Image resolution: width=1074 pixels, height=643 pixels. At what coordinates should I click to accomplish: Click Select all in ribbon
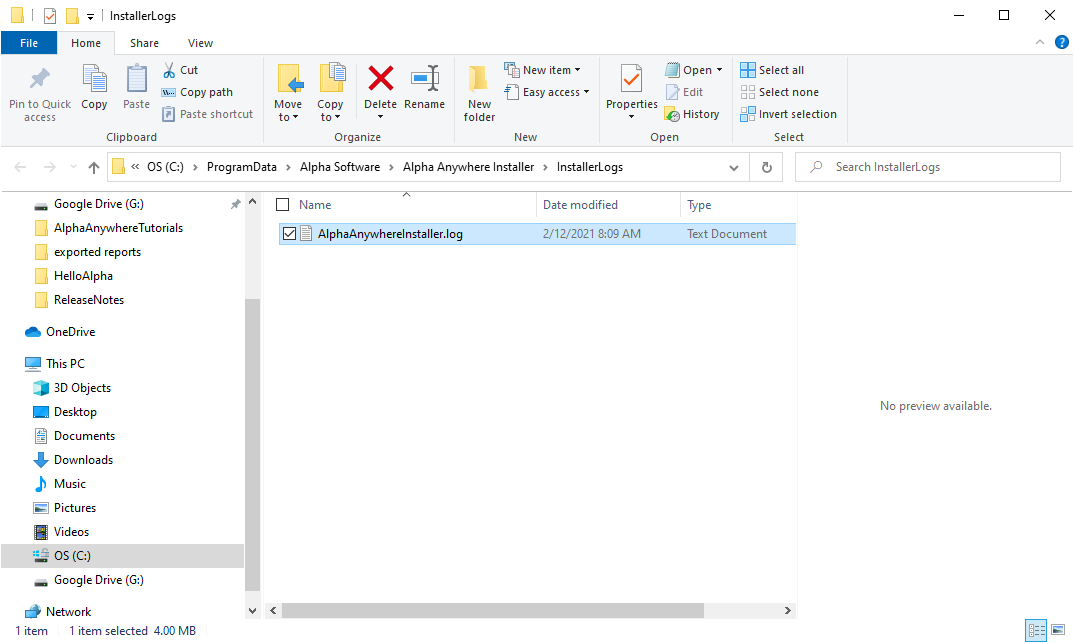coord(772,70)
